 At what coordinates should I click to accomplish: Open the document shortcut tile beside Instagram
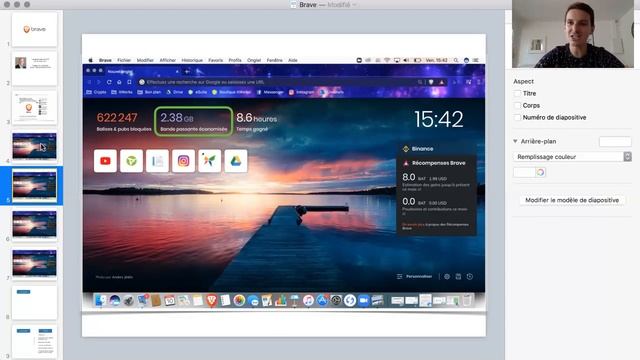point(158,161)
